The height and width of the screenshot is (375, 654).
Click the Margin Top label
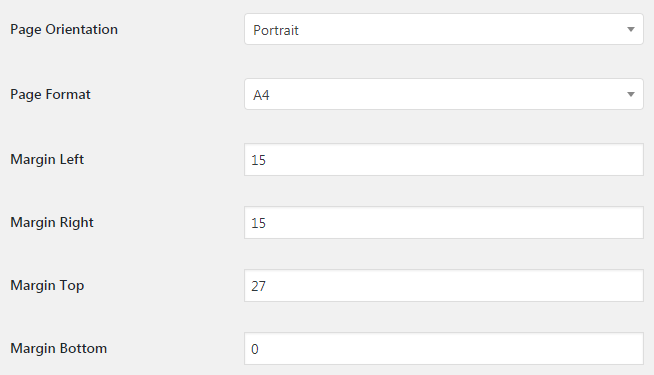47,286
